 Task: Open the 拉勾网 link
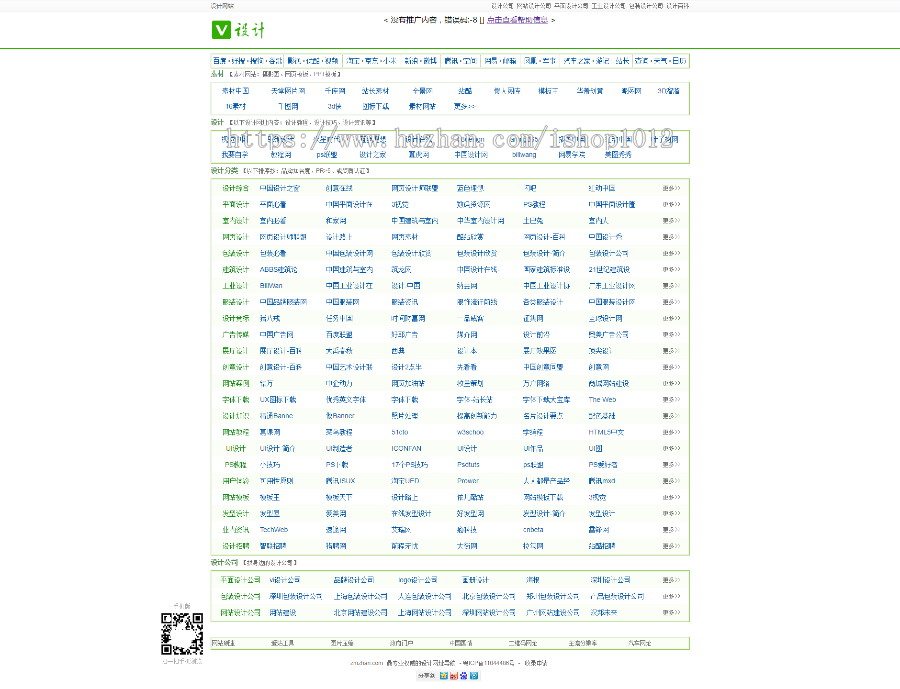[533, 546]
